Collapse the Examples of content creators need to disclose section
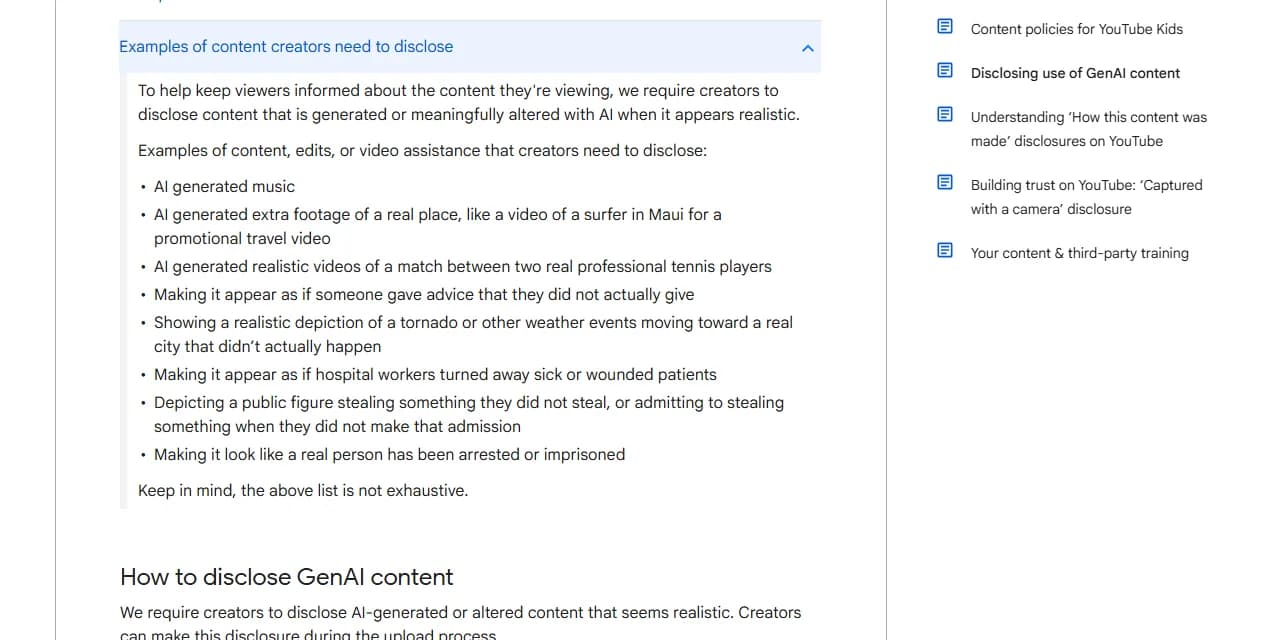Viewport: 1280px width, 640px height. pos(469,47)
